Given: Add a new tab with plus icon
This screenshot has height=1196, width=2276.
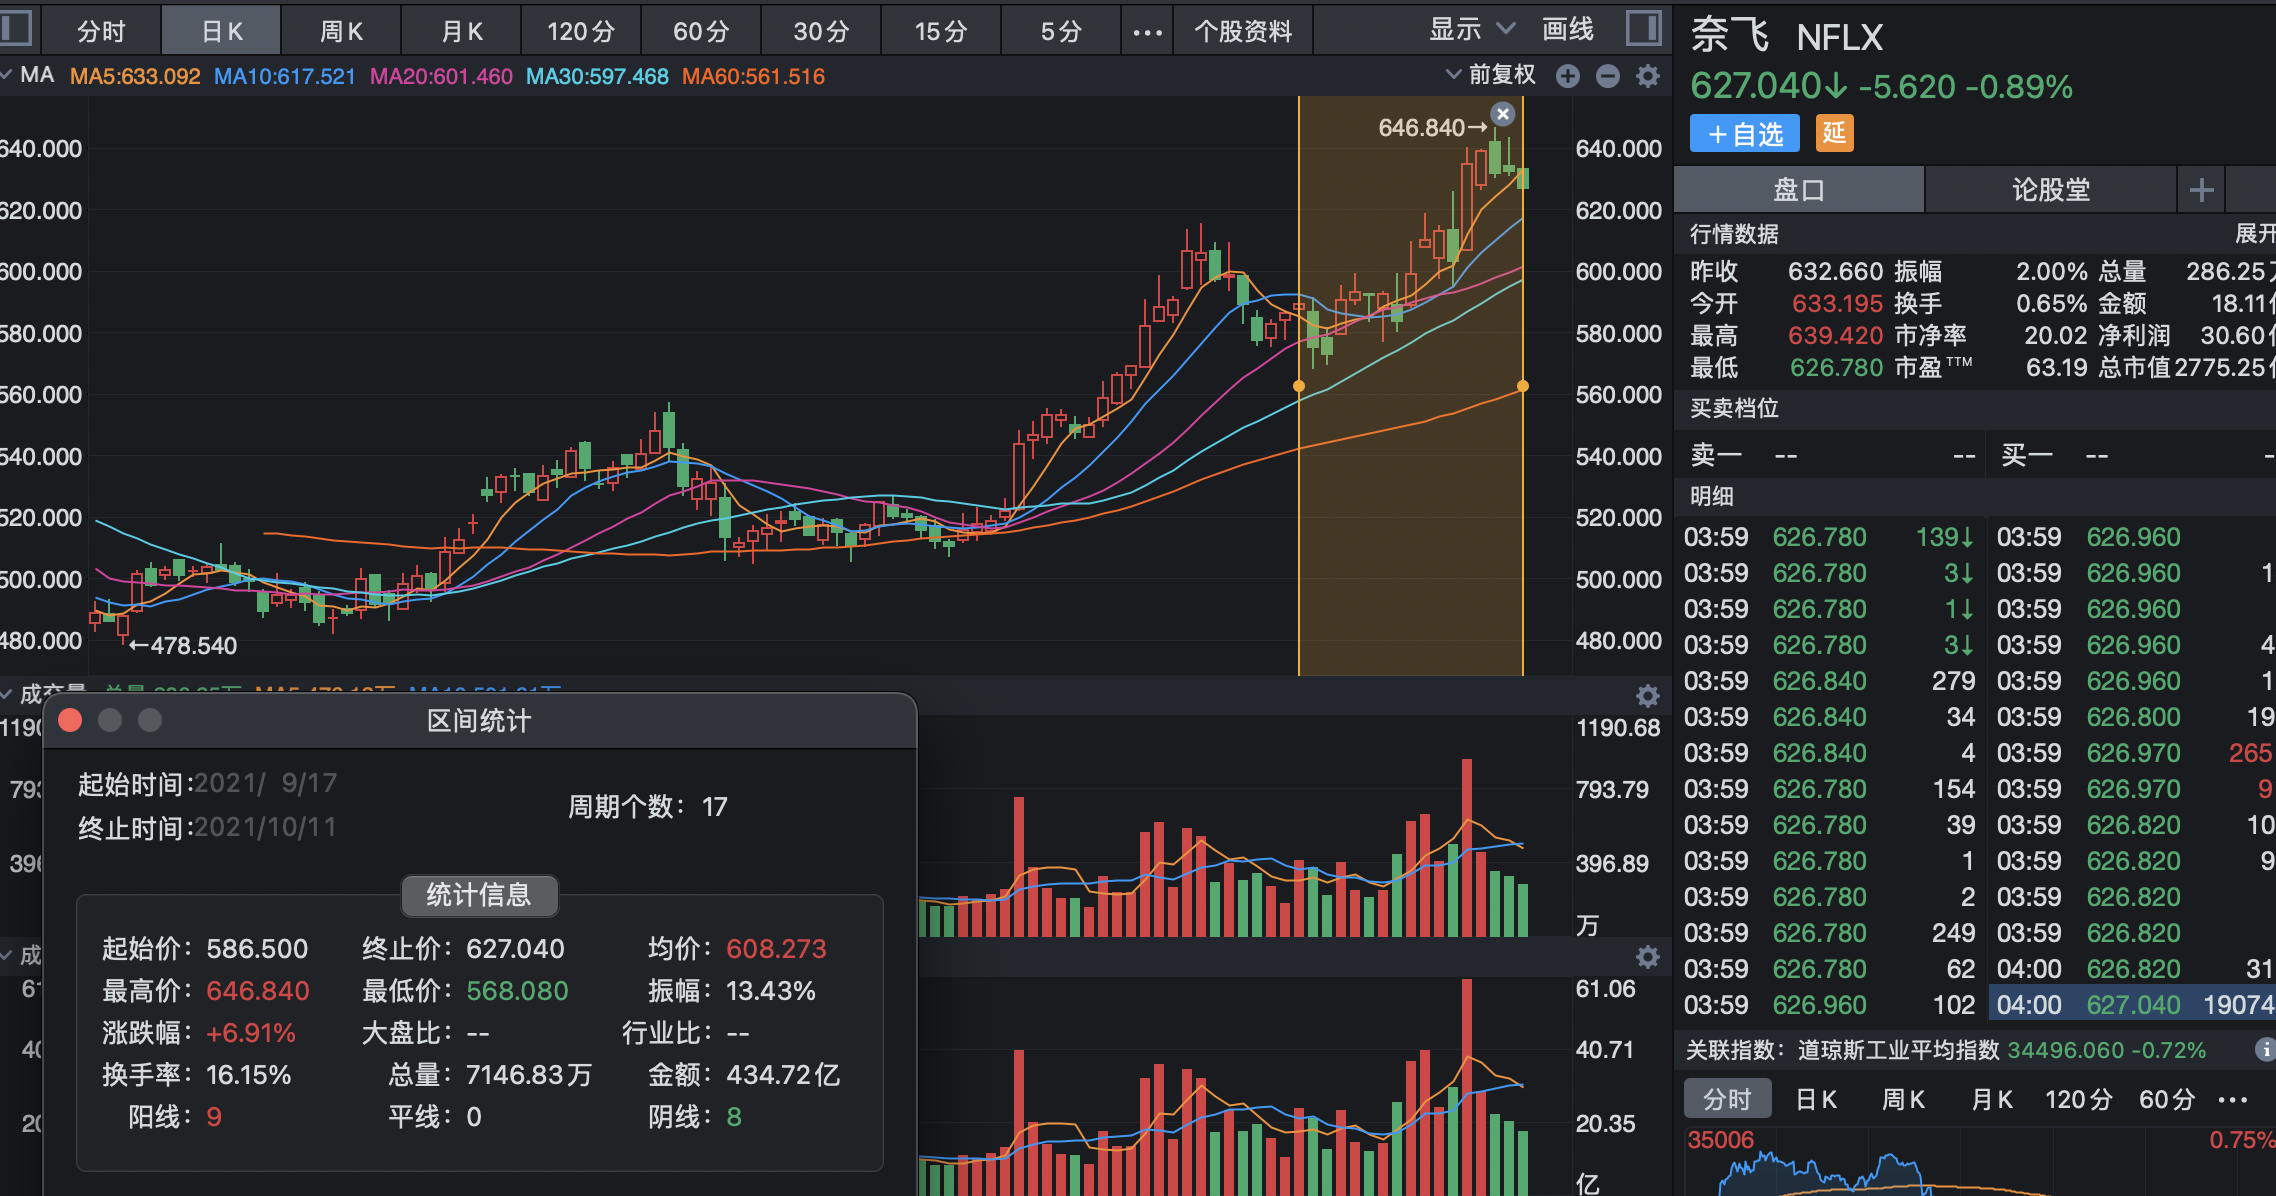Looking at the screenshot, I should pyautogui.click(x=2201, y=190).
